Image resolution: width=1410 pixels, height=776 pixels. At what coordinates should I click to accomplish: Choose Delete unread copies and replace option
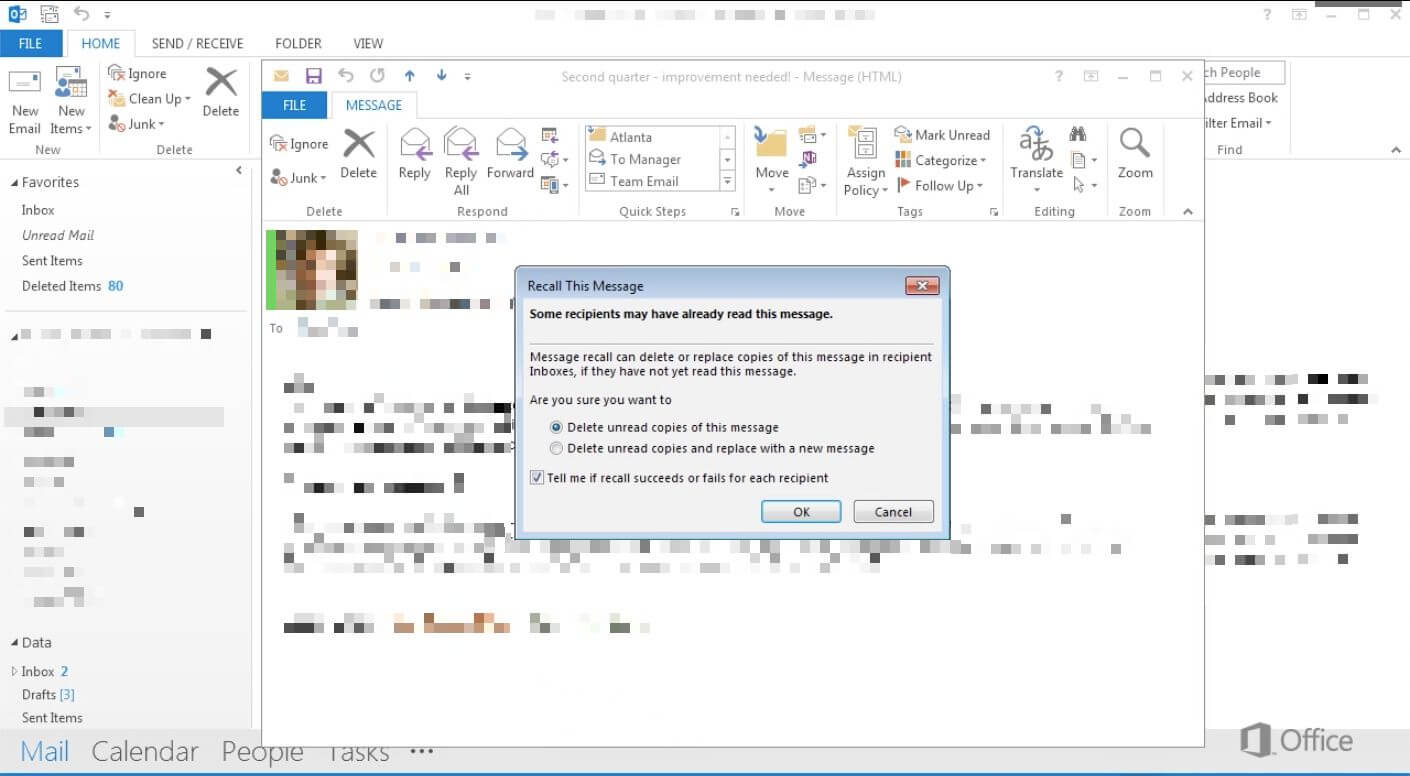click(x=556, y=448)
